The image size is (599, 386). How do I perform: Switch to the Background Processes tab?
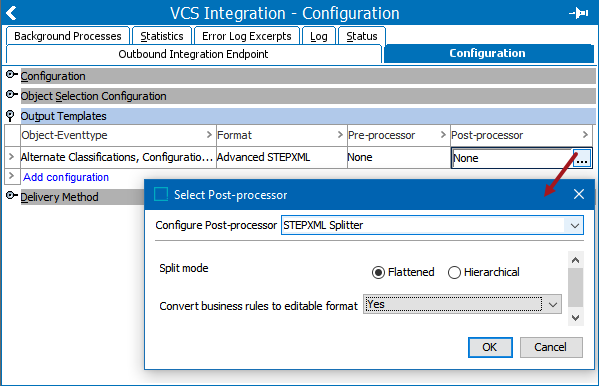(68, 36)
